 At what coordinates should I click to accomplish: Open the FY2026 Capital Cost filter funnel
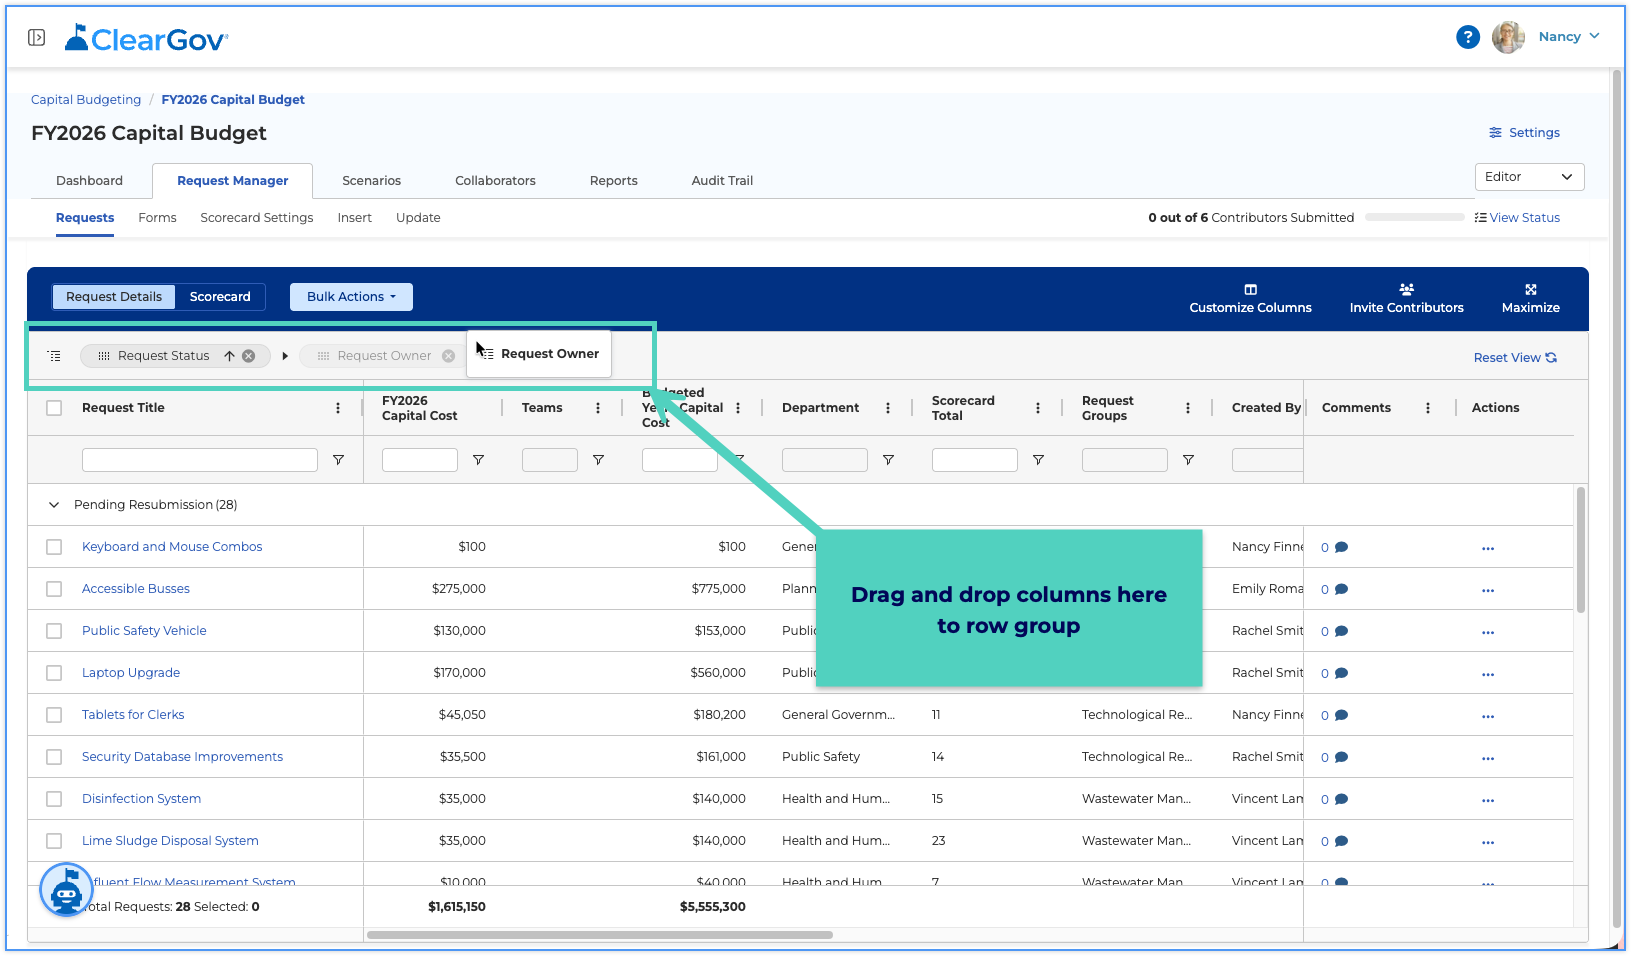(478, 460)
